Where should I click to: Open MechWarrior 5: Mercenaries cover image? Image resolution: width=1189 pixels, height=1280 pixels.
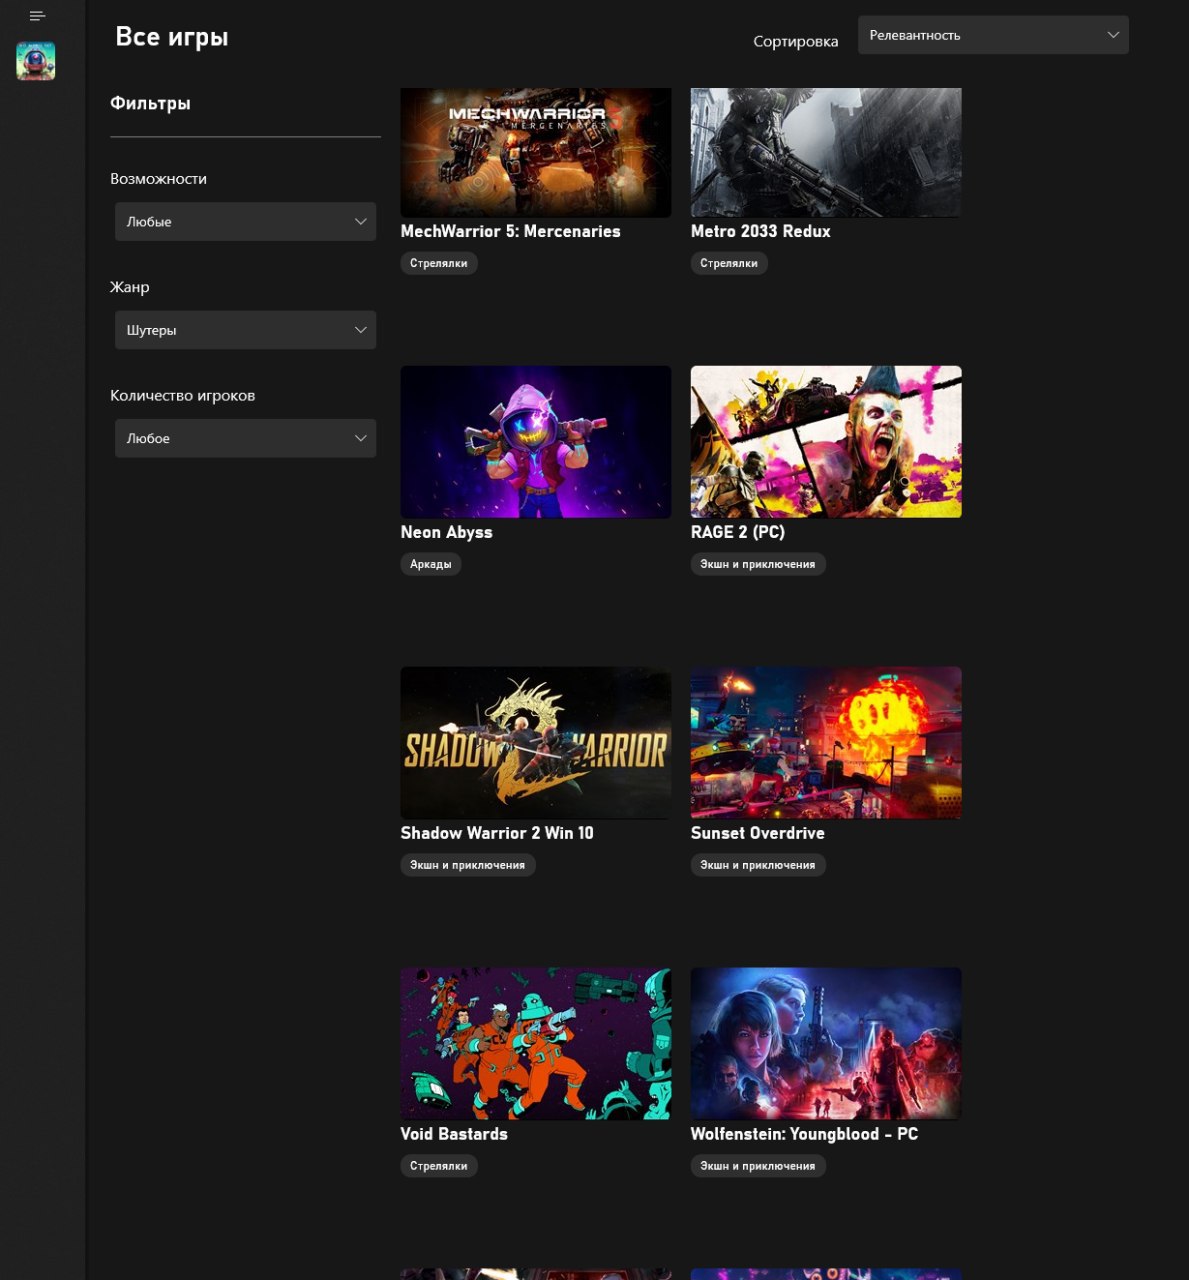(536, 152)
